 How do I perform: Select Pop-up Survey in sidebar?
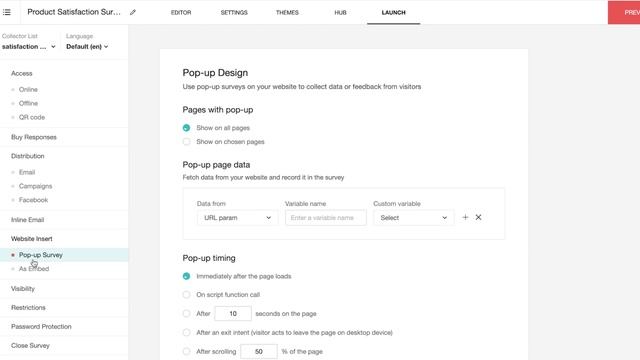(x=41, y=255)
